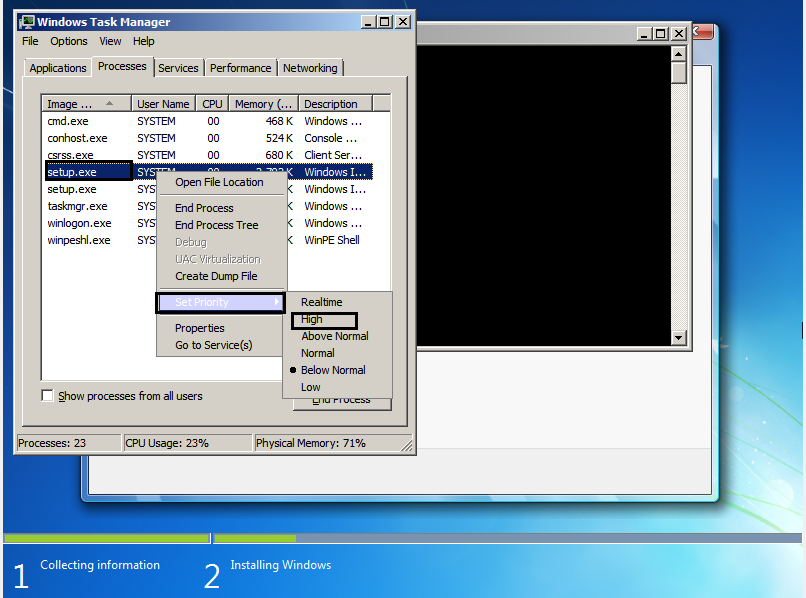This screenshot has width=806, height=598.
Task: Open the Help menu
Action: tap(143, 41)
